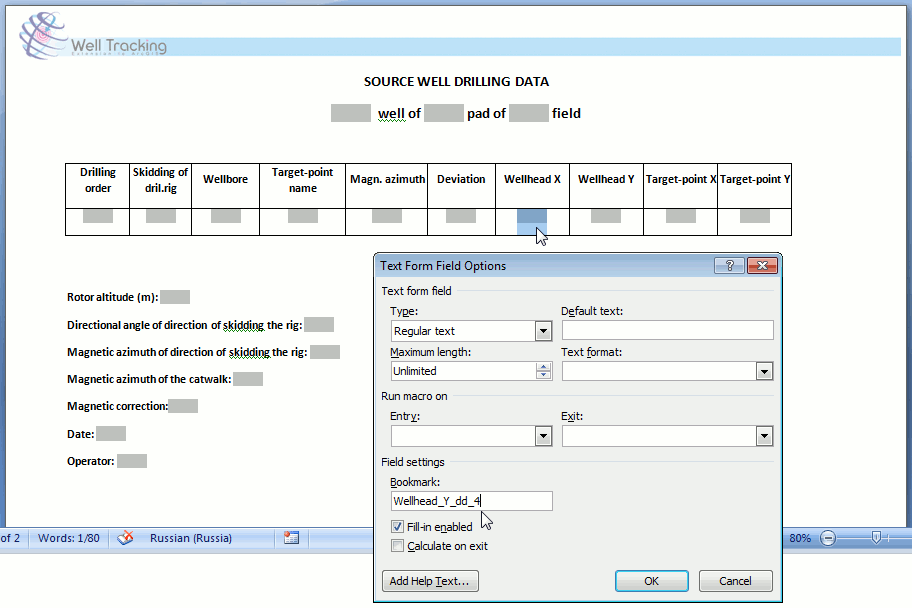Click the form field before 'pad of'
The height and width of the screenshot is (608, 912).
point(444,113)
